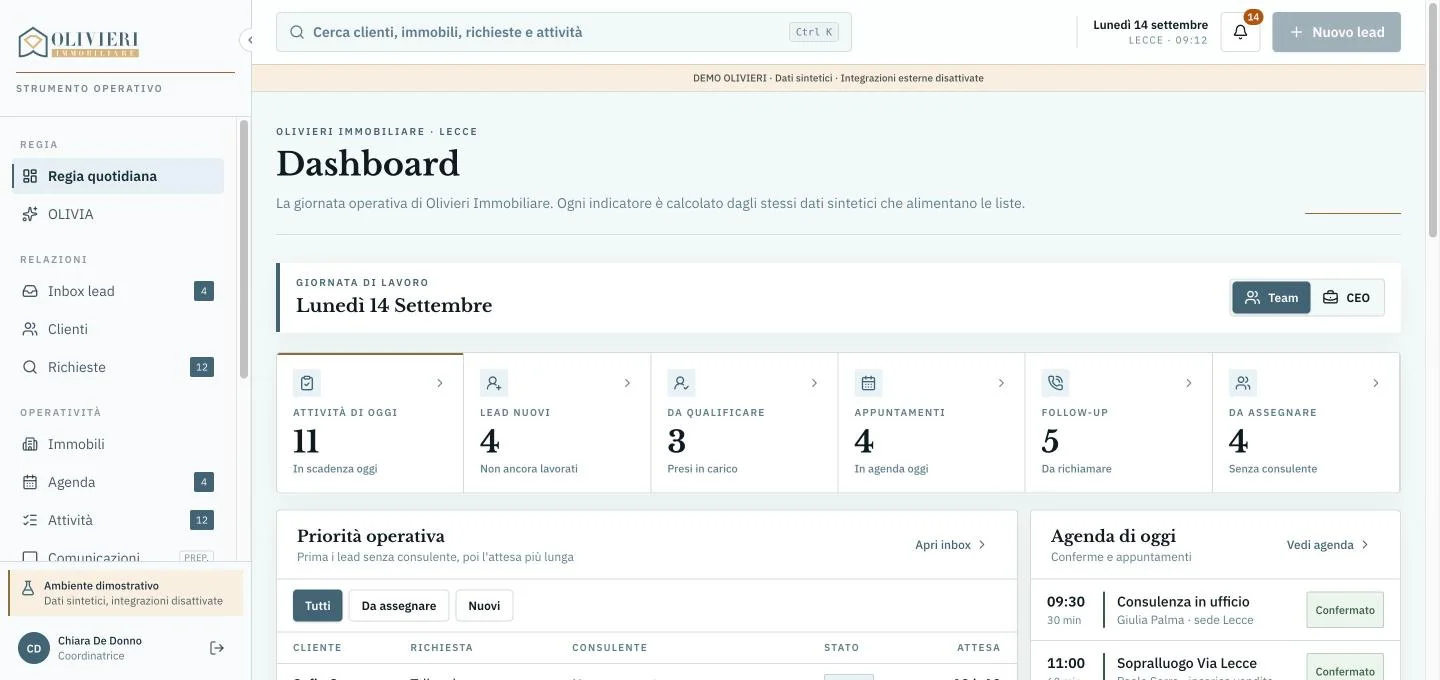Screen dimensions: 1440x680
Task: Click the Immobili building icon in sidebar
Action: (30, 444)
